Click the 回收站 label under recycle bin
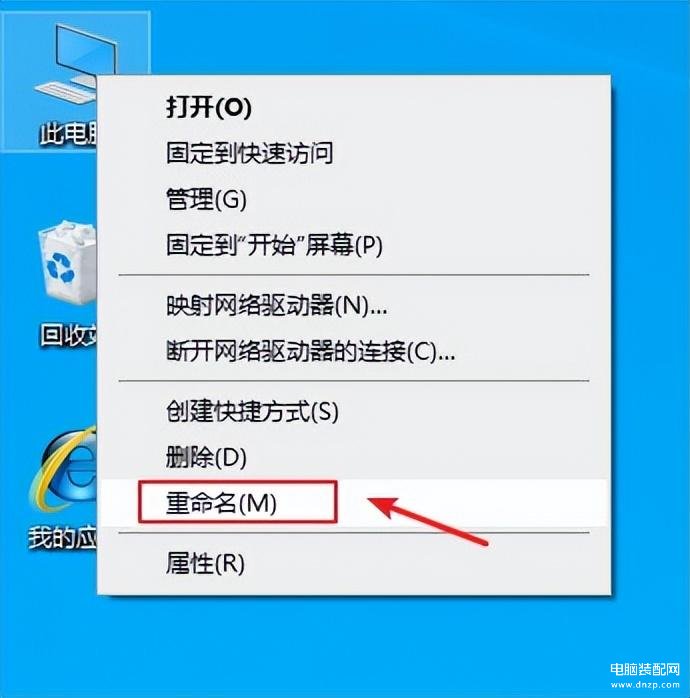690x698 pixels. 69,335
